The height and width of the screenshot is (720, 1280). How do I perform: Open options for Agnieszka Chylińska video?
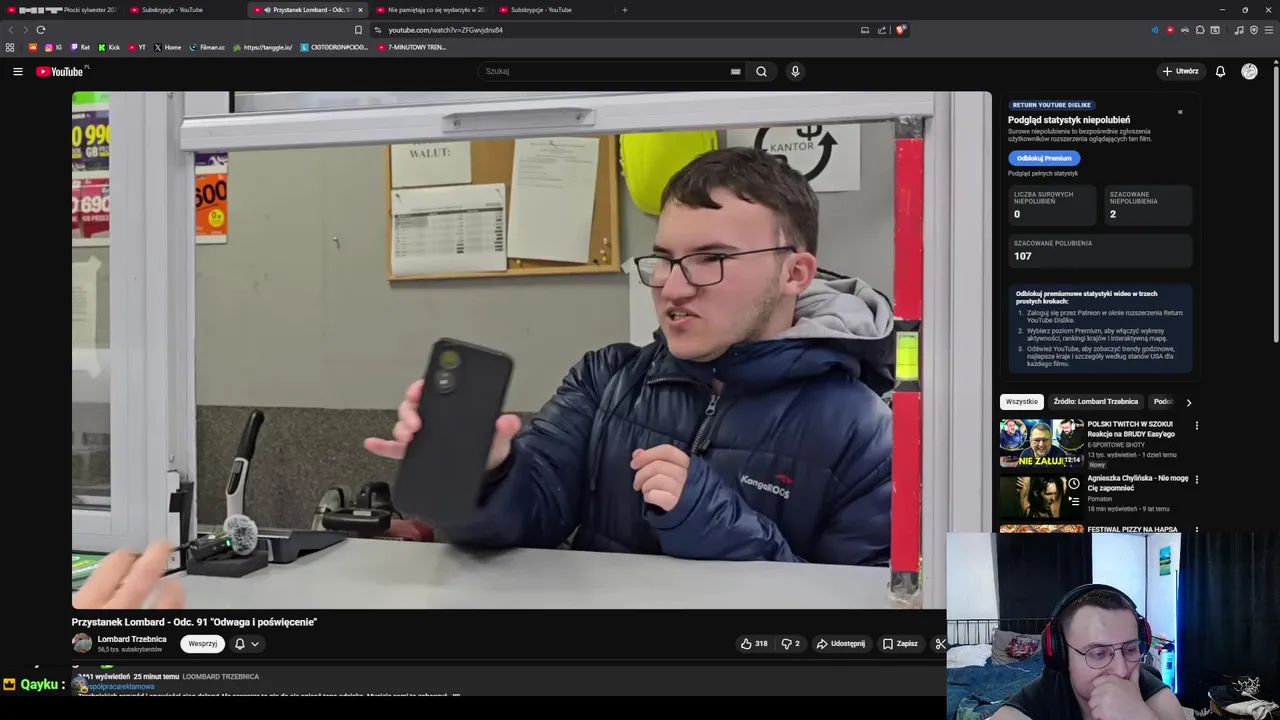1196,479
